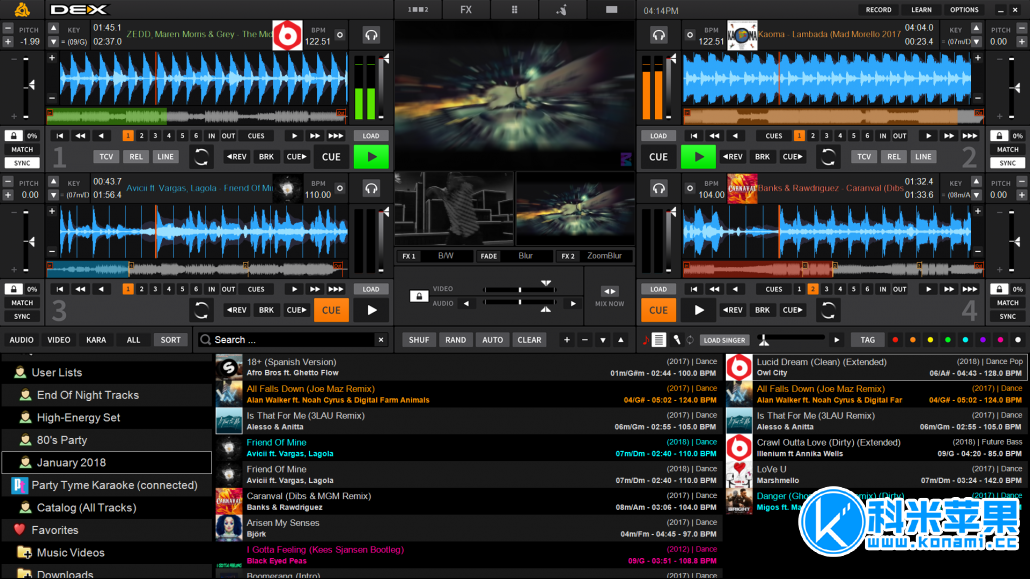Click the red music note icon
The image size is (1030, 579).
(645, 340)
